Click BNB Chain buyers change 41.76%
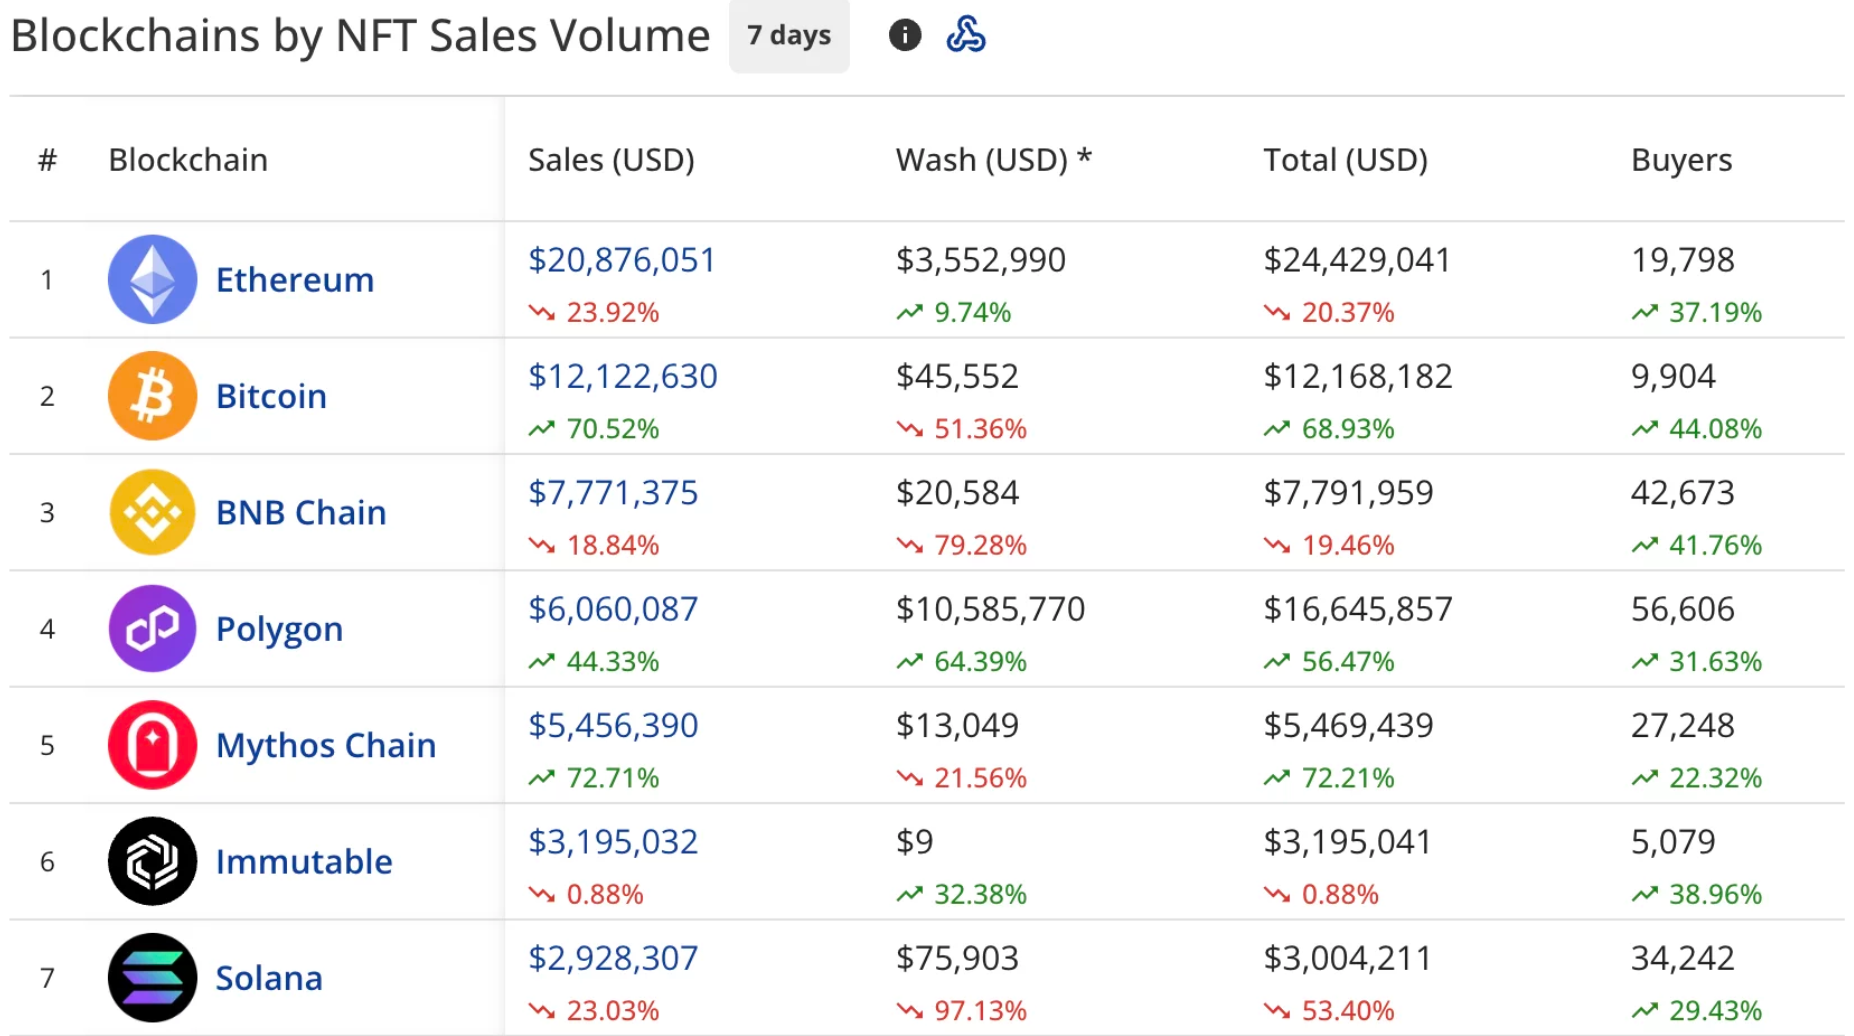Viewport: 1854px width, 1036px height. point(1697,545)
